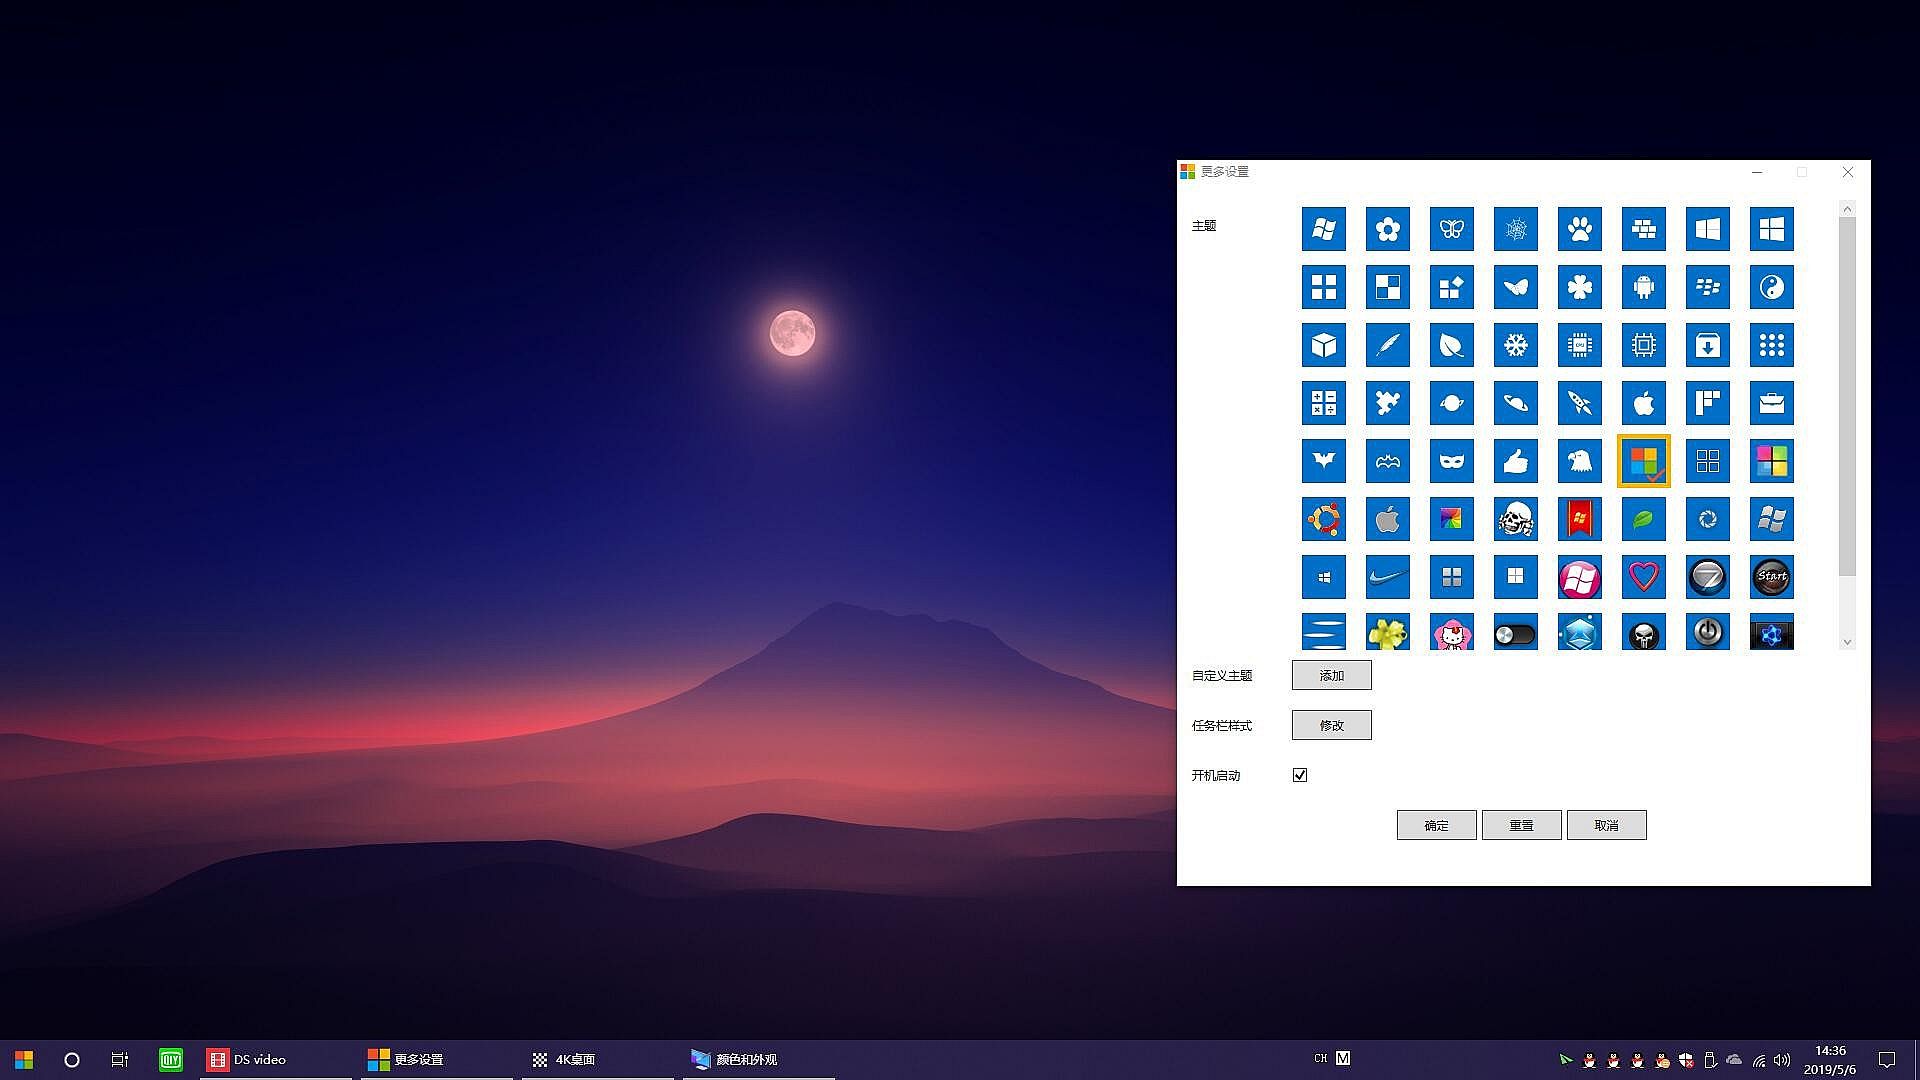
Task: Select the butterfly theme icon
Action: click(x=1451, y=229)
